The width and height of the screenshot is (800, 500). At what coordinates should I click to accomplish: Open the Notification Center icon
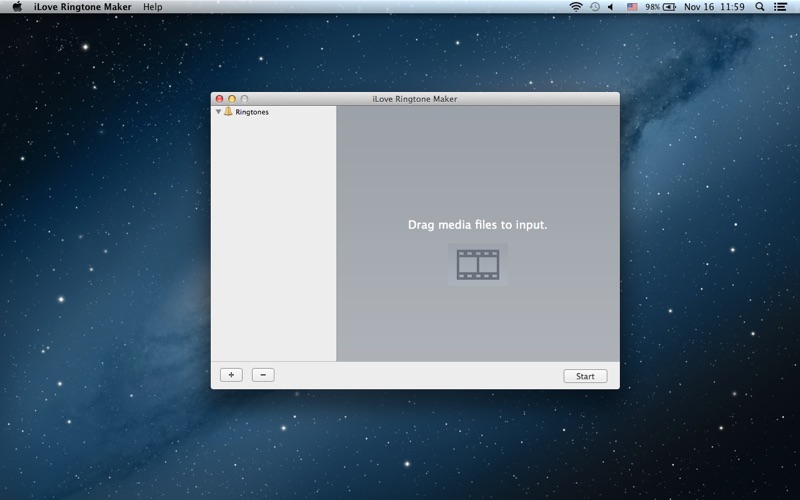pos(780,7)
